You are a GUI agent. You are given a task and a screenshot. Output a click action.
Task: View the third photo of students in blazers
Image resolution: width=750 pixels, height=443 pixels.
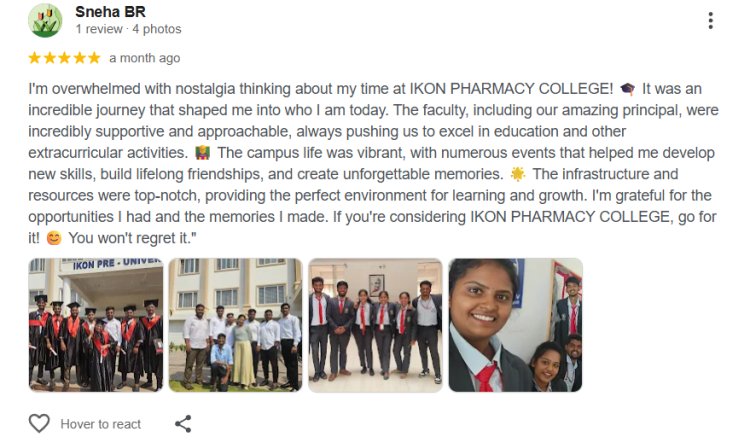click(x=375, y=325)
